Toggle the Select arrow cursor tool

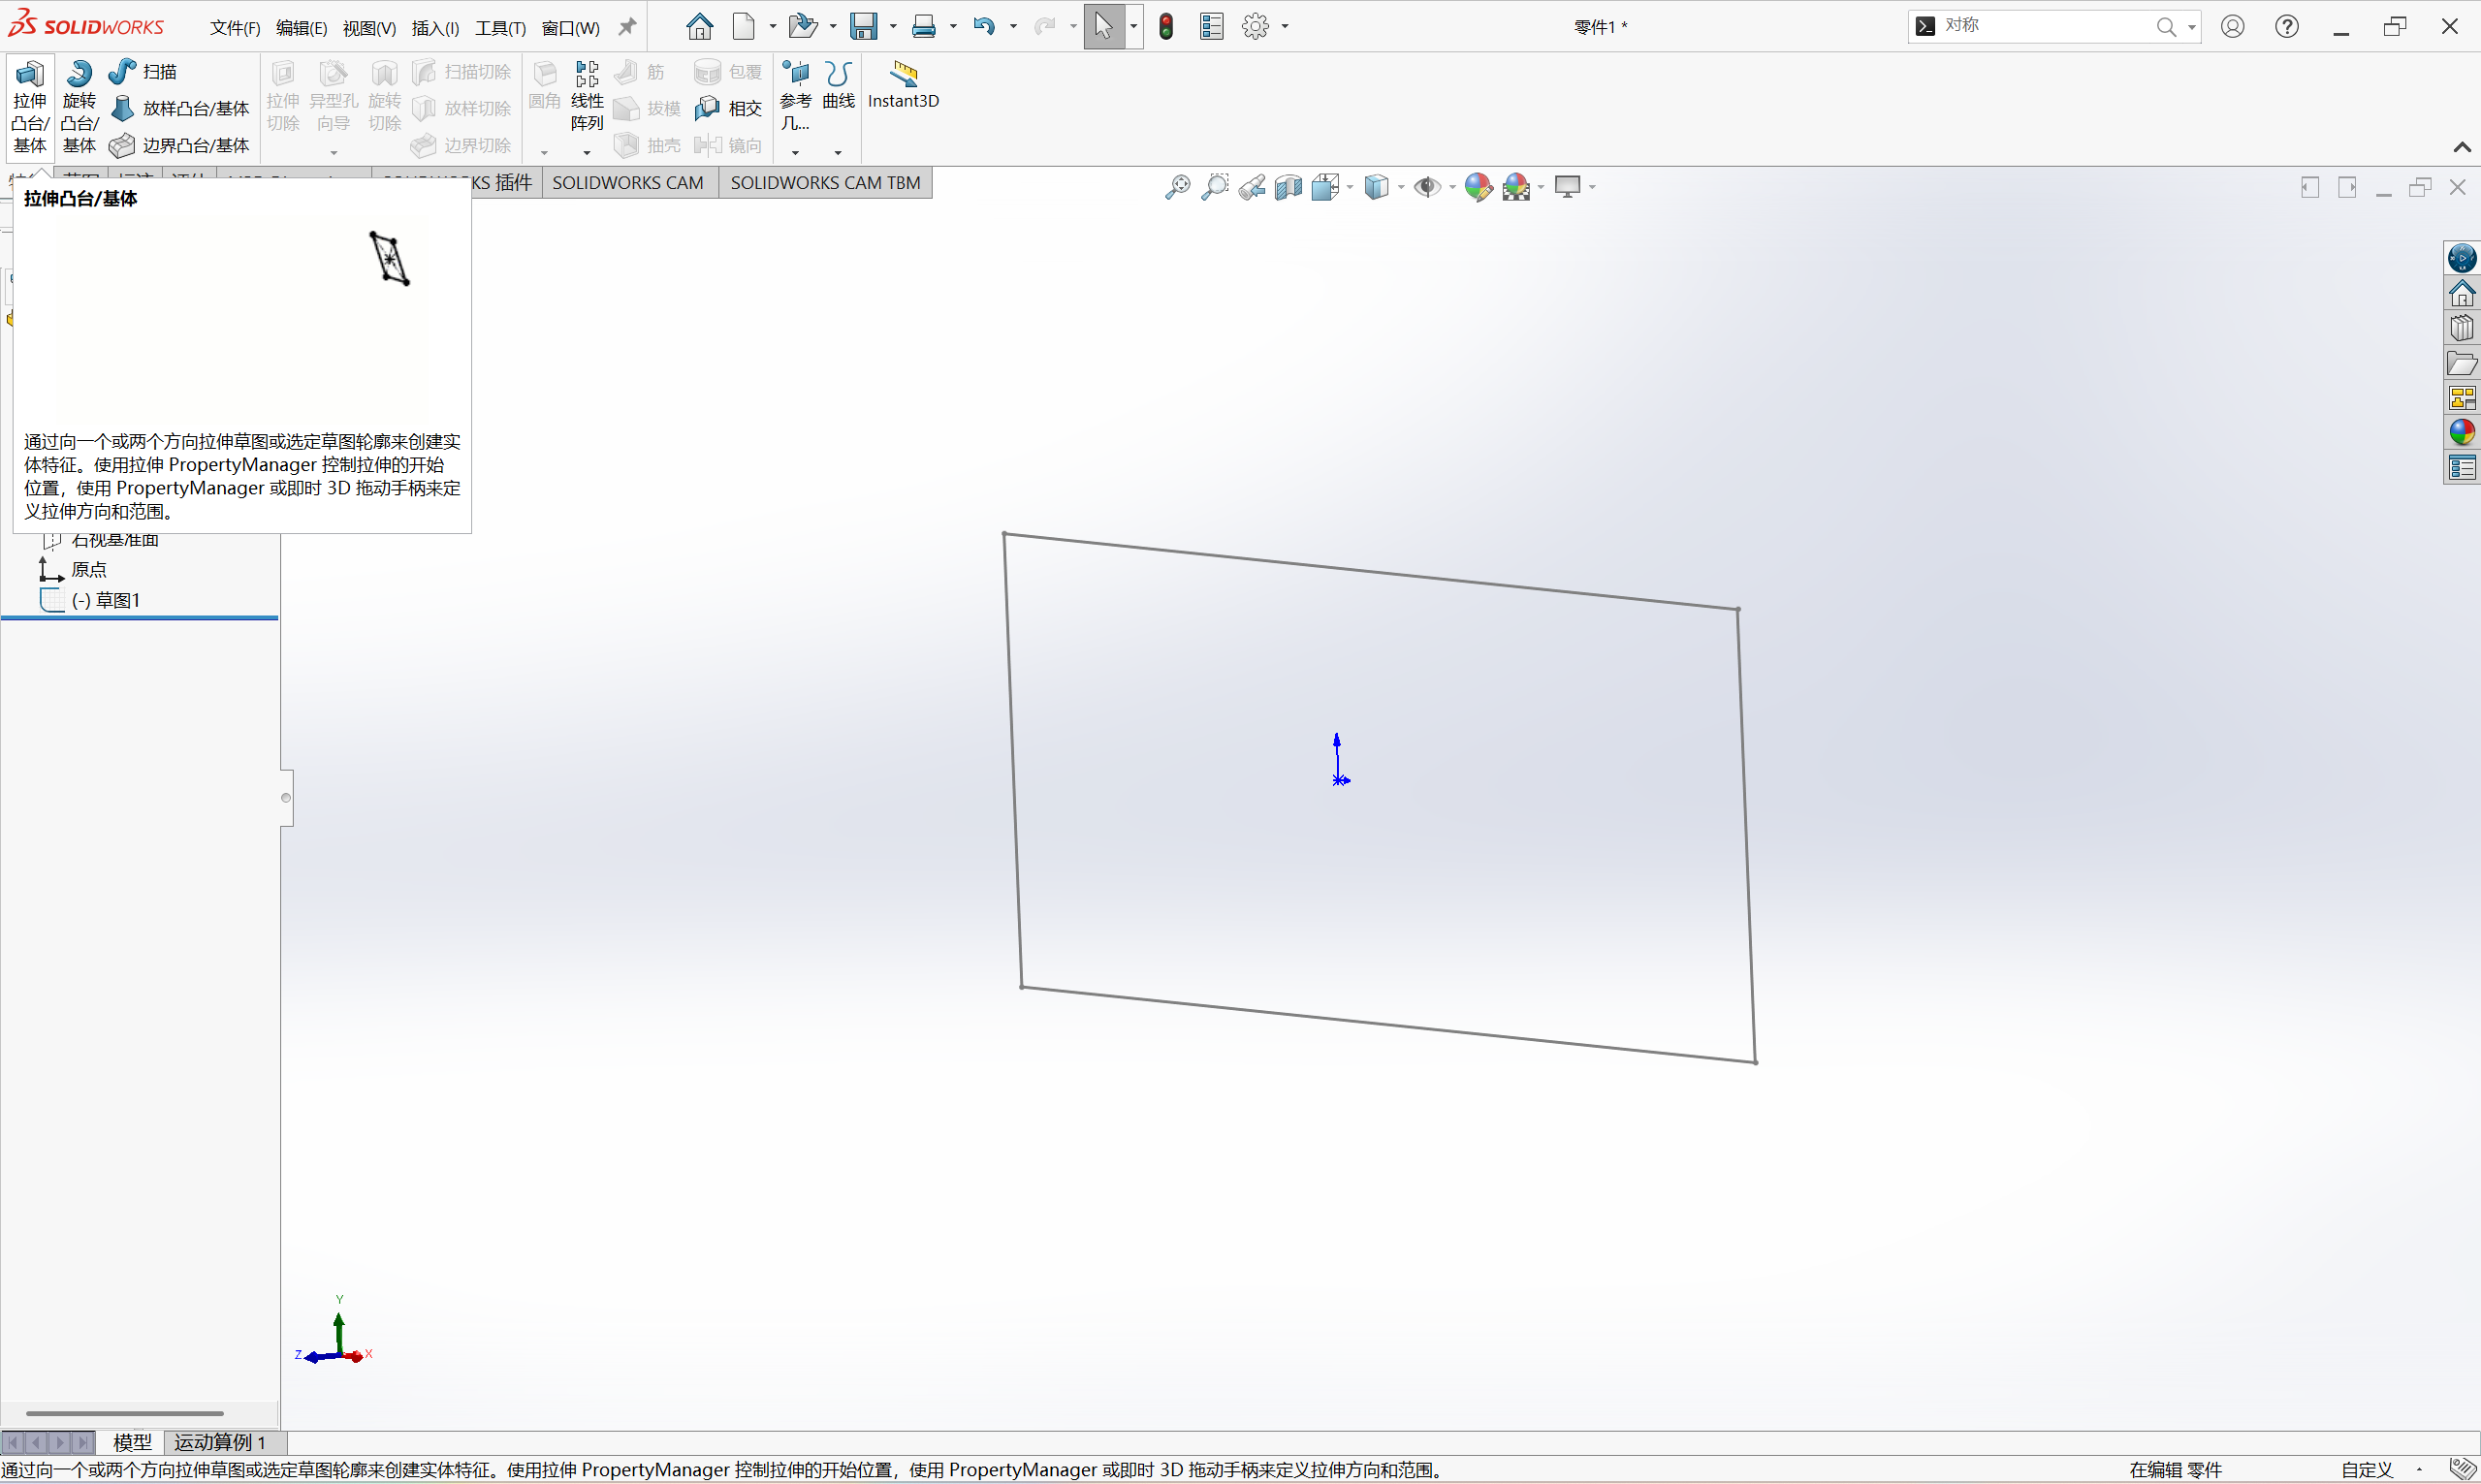[x=1103, y=26]
